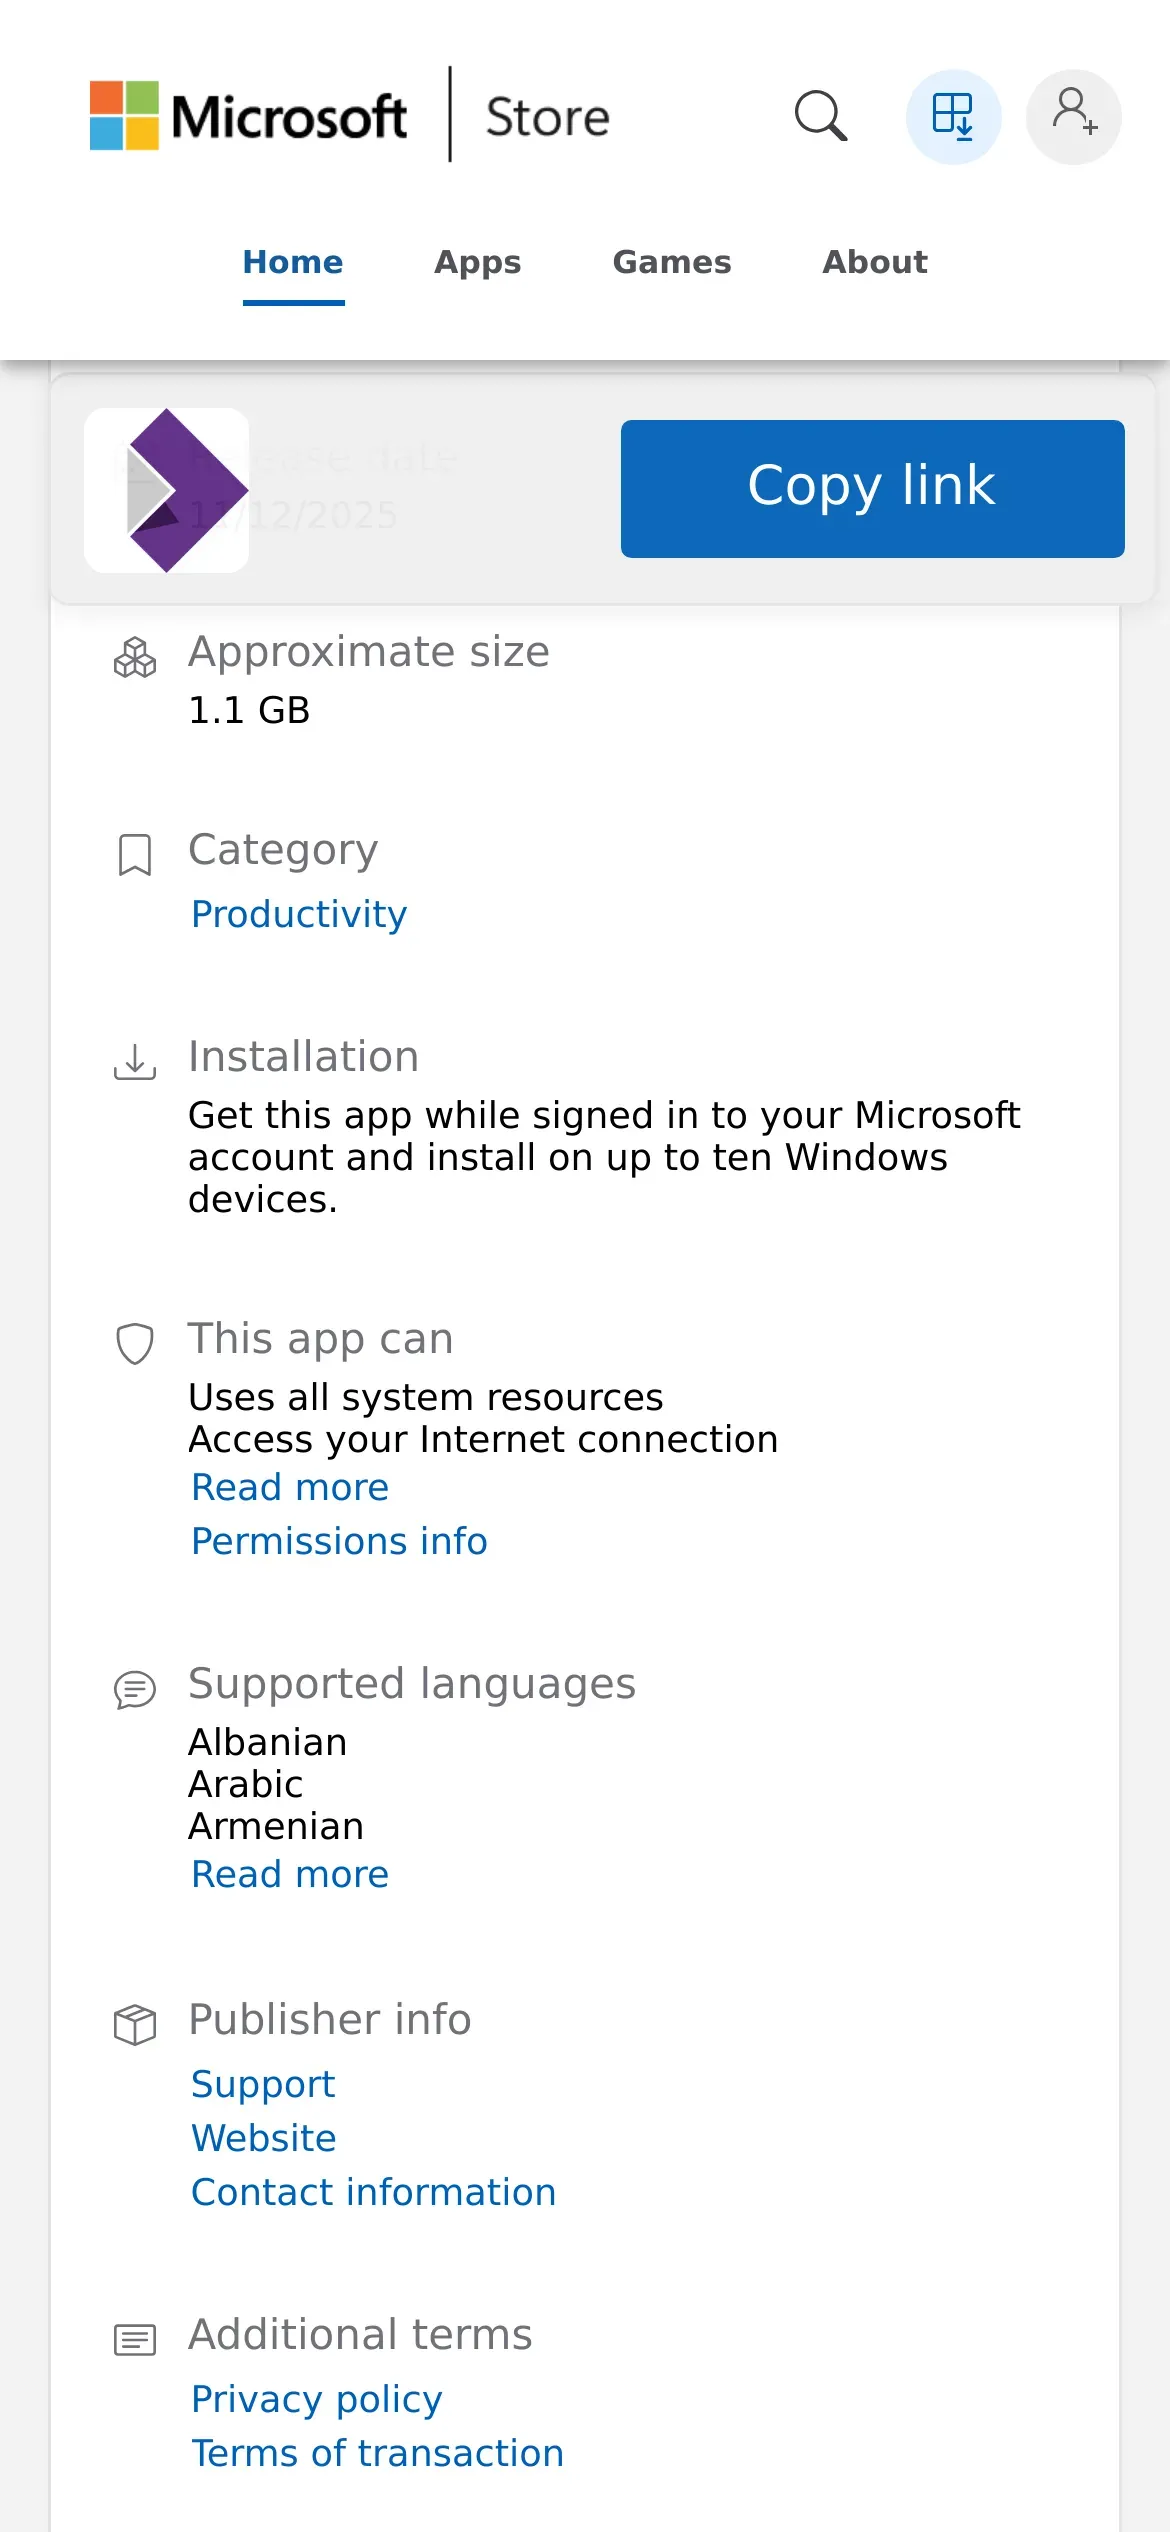1170x2532 pixels.
Task: Click the This app can shield icon
Action: [135, 1344]
